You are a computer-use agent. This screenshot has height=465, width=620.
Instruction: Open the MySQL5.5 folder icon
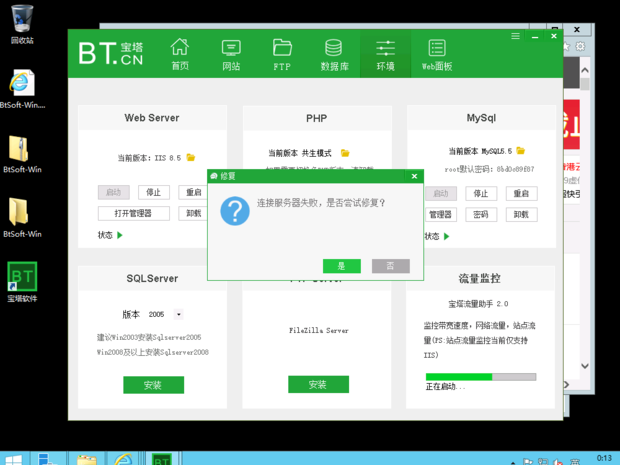[520, 151]
